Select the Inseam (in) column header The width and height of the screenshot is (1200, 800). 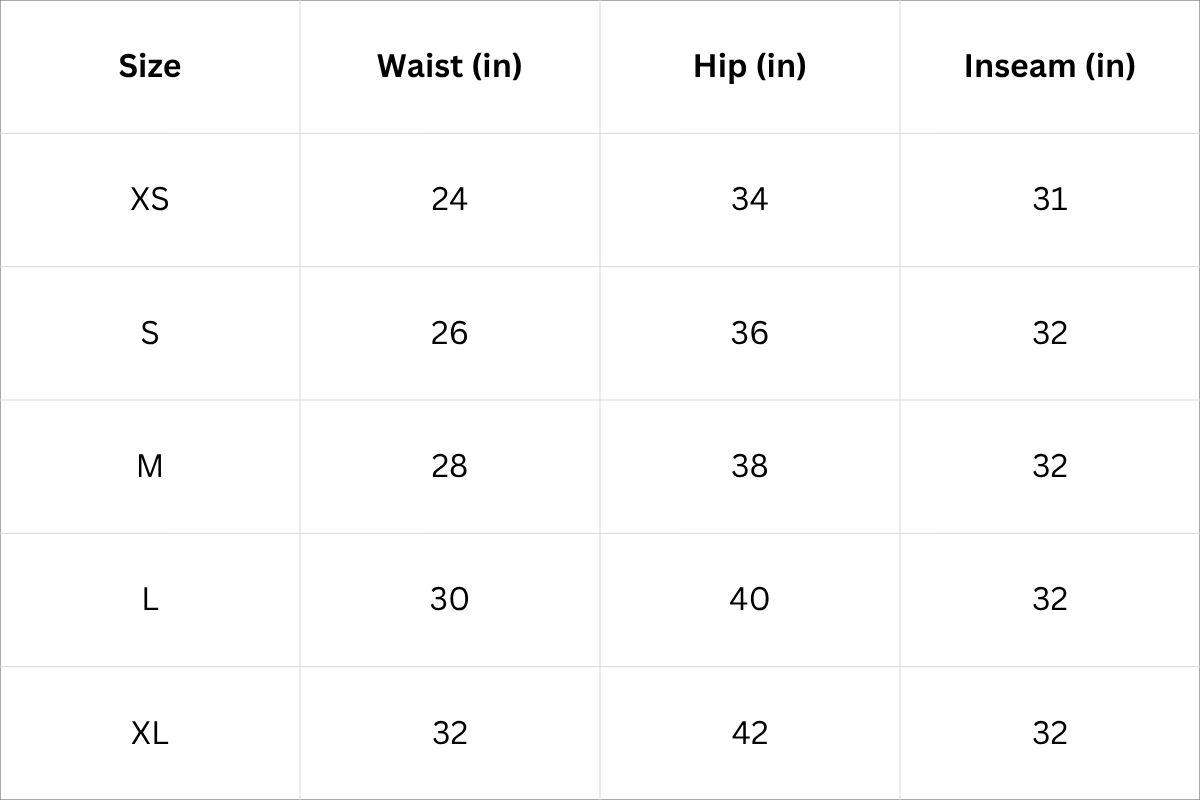click(x=1050, y=66)
